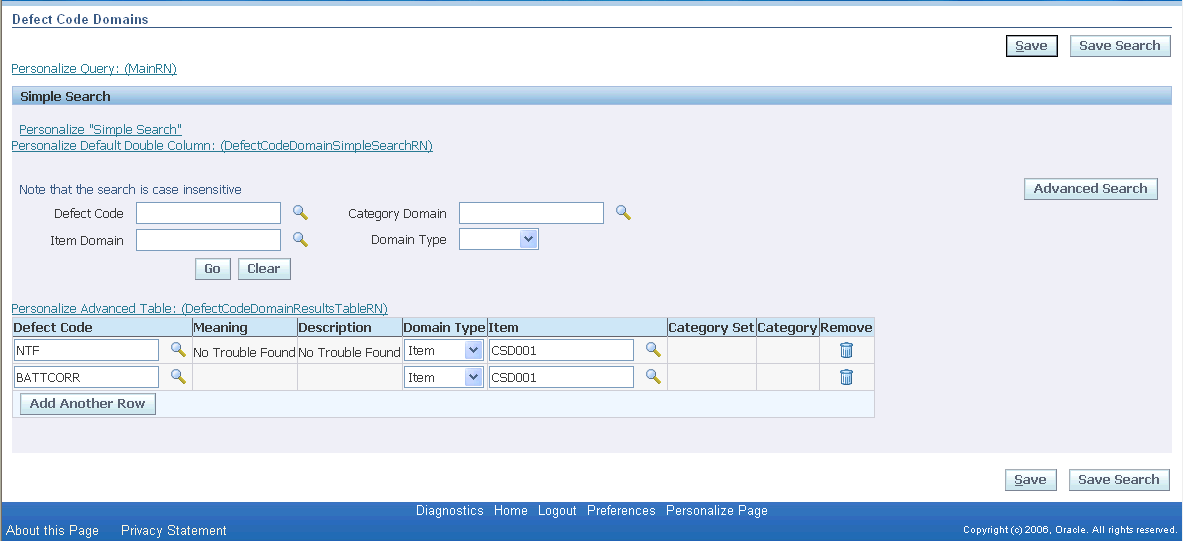This screenshot has width=1184, height=541.
Task: Remove the BATTCORR row with trash icon
Action: [846, 377]
